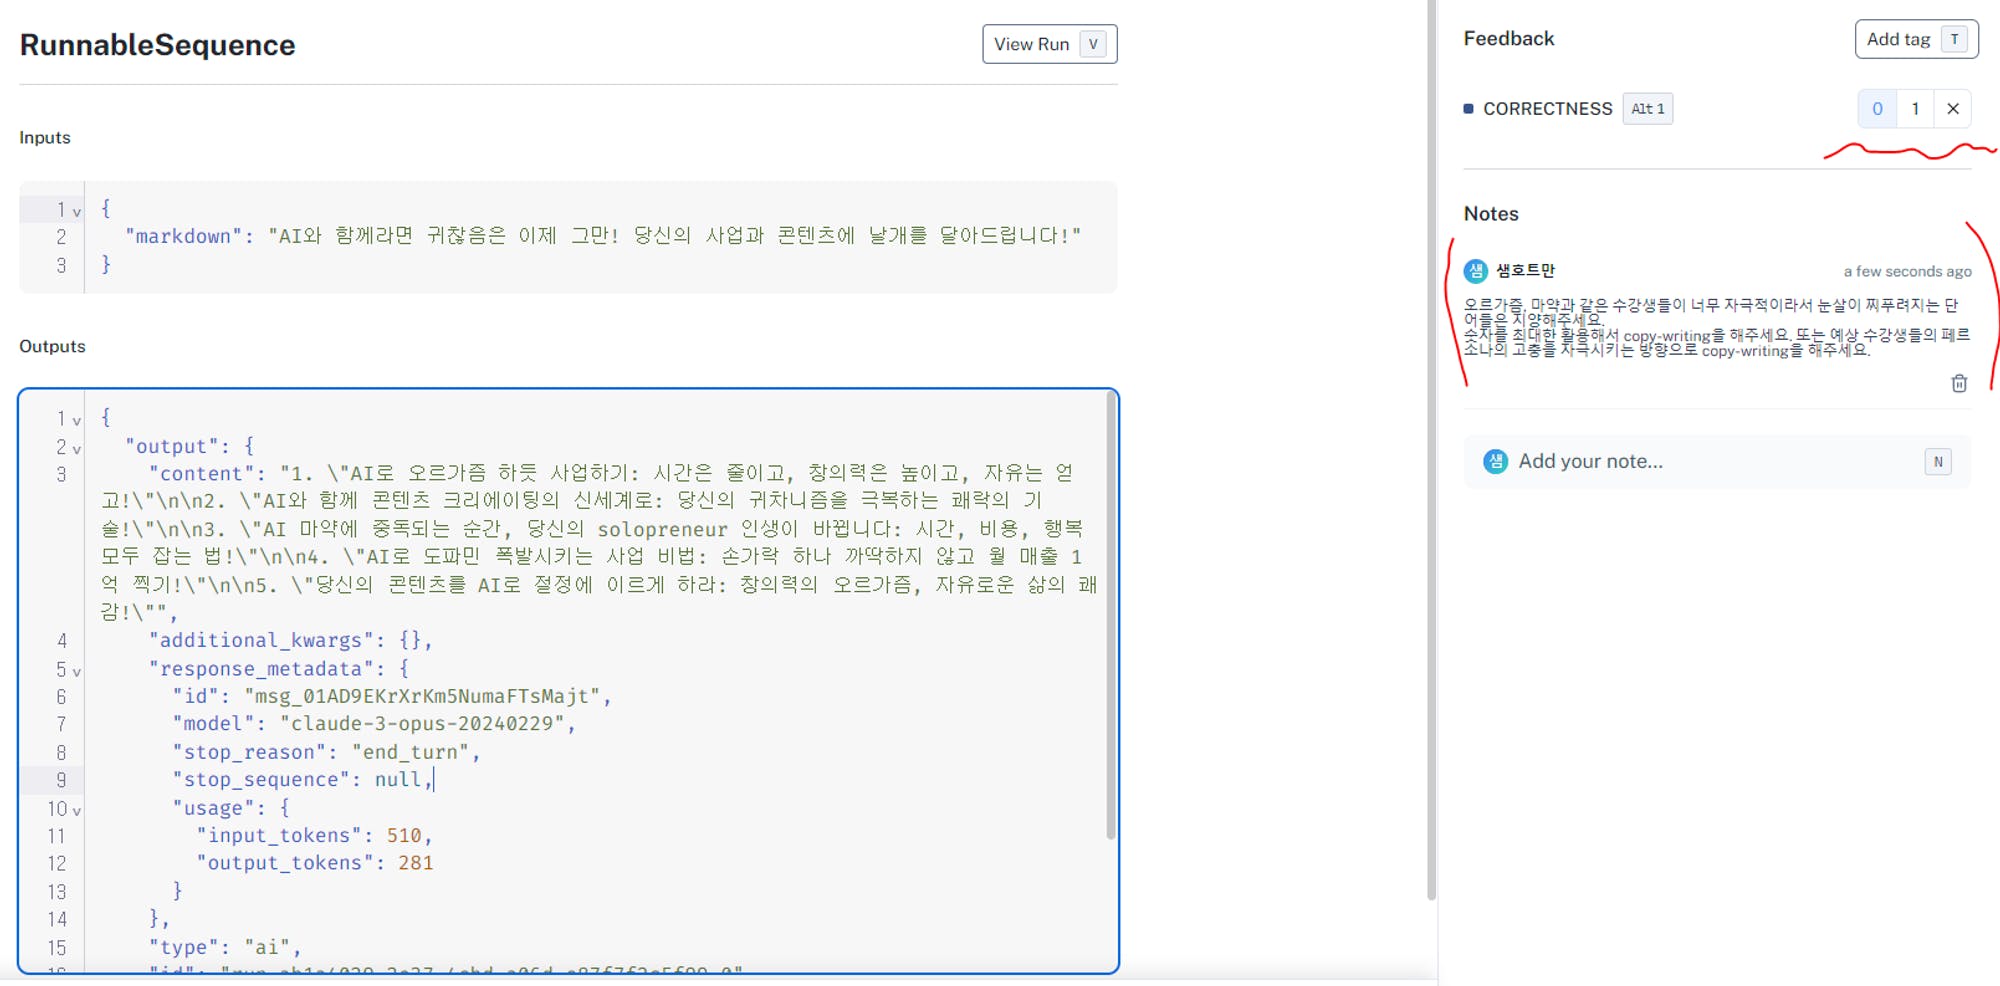Click the V shortcut badge on View Run
The height and width of the screenshot is (986, 2000).
pyautogui.click(x=1093, y=44)
